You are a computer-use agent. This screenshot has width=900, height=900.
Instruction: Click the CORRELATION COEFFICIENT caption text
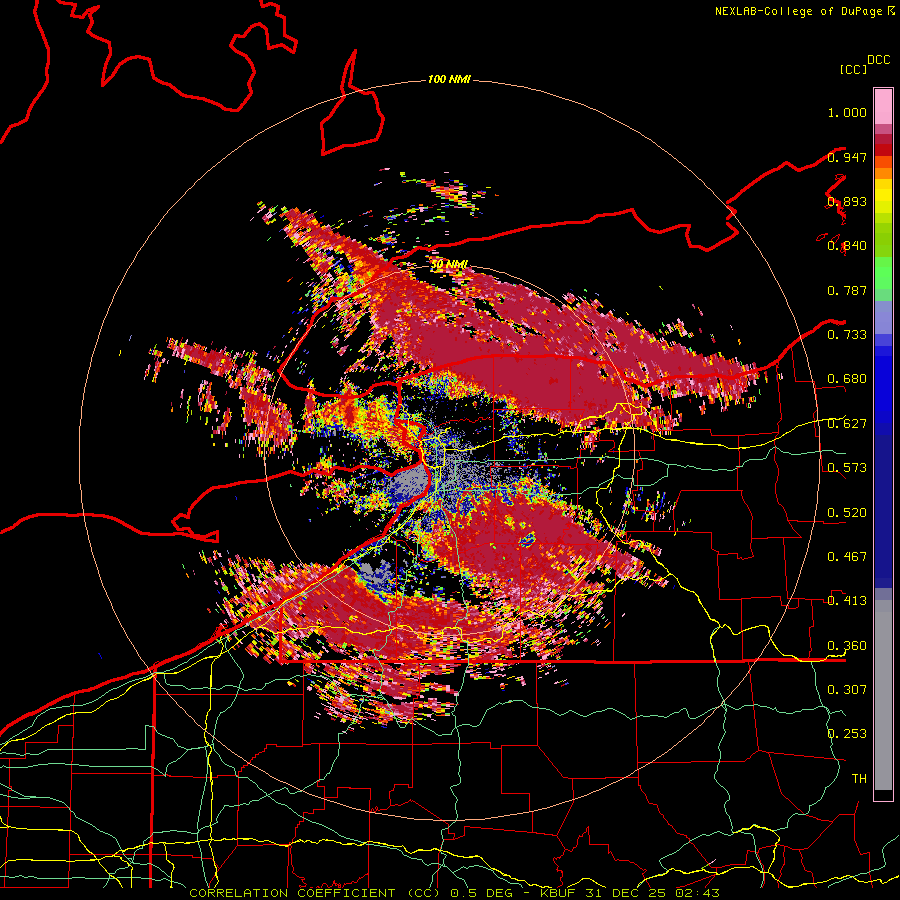click(x=292, y=893)
